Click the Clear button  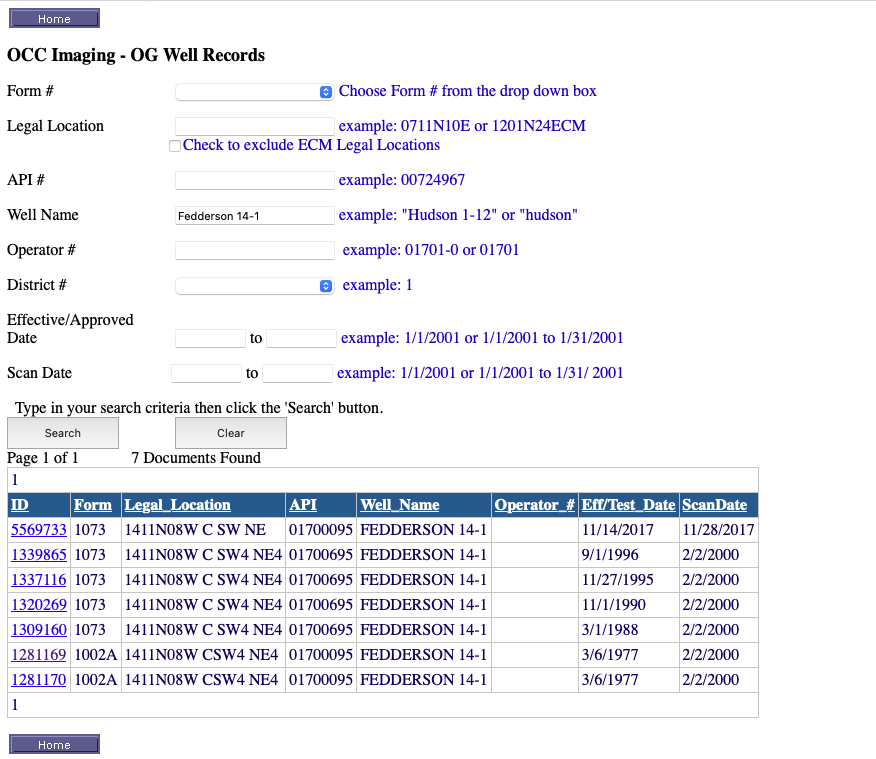point(231,433)
